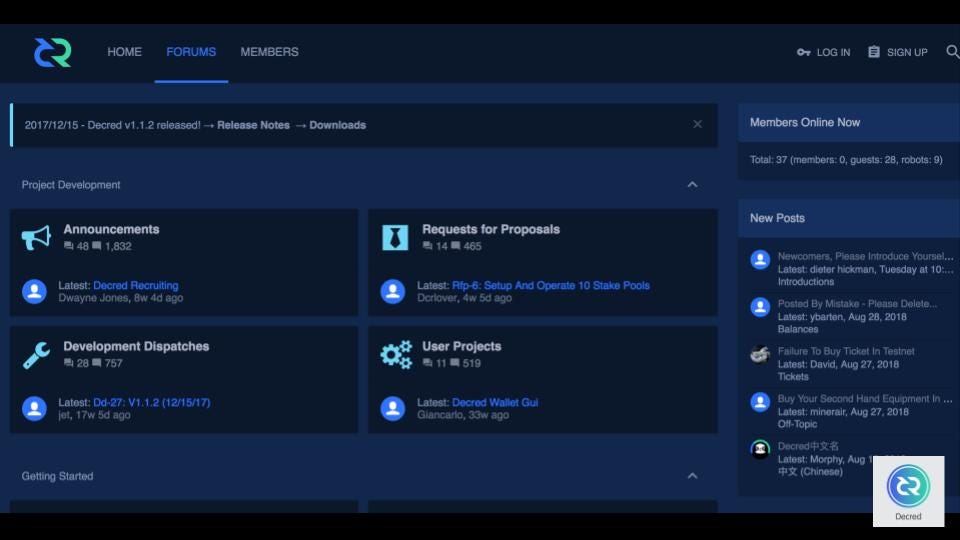Click the Announcements megaphone icon

pyautogui.click(x=36, y=238)
